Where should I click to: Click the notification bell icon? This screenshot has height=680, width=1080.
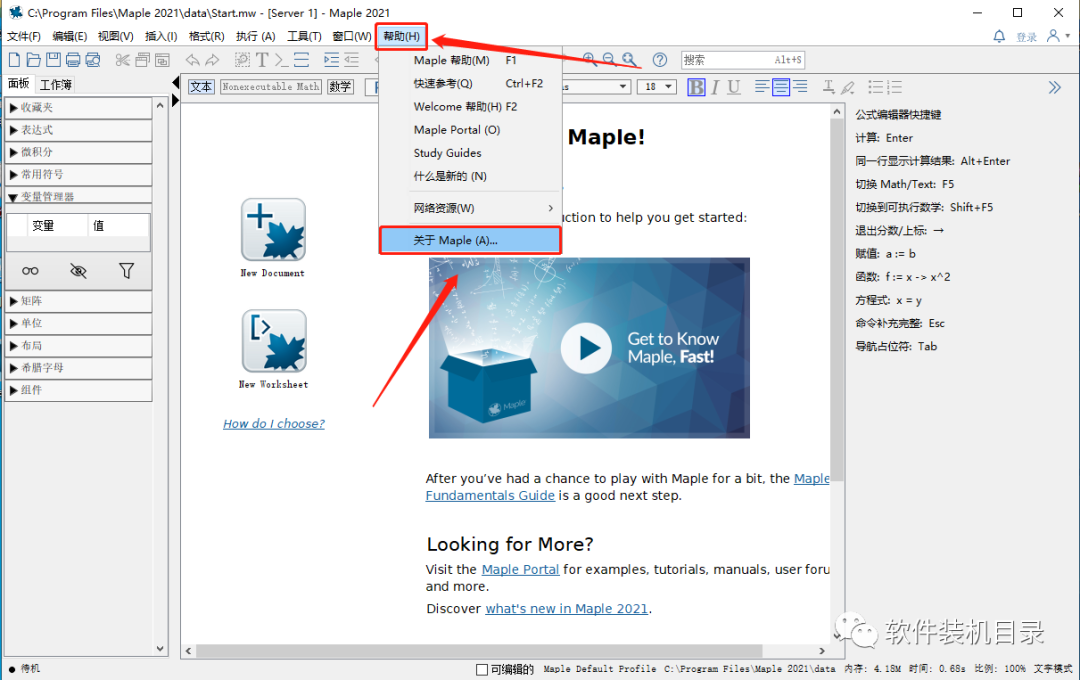pyautogui.click(x=999, y=37)
